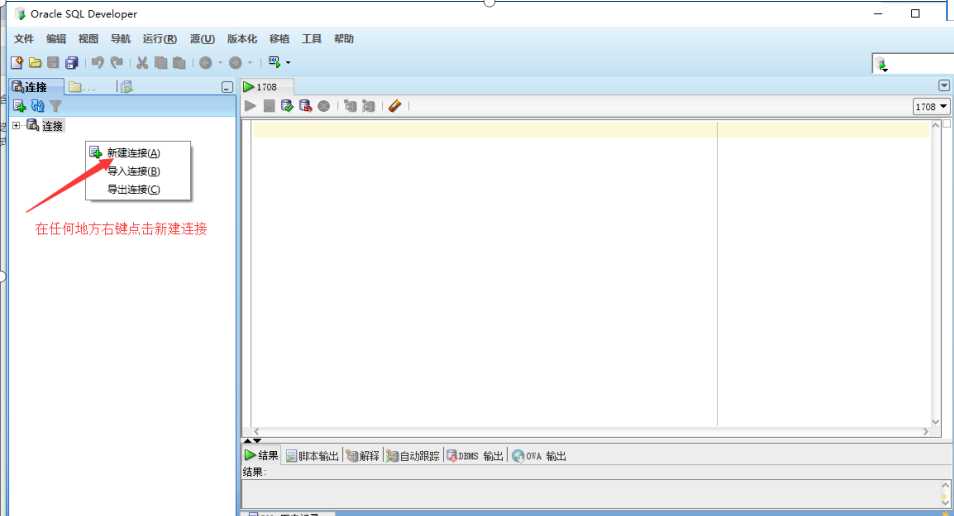
Task: Click the up splitter arrow above results
Action: click(247, 440)
